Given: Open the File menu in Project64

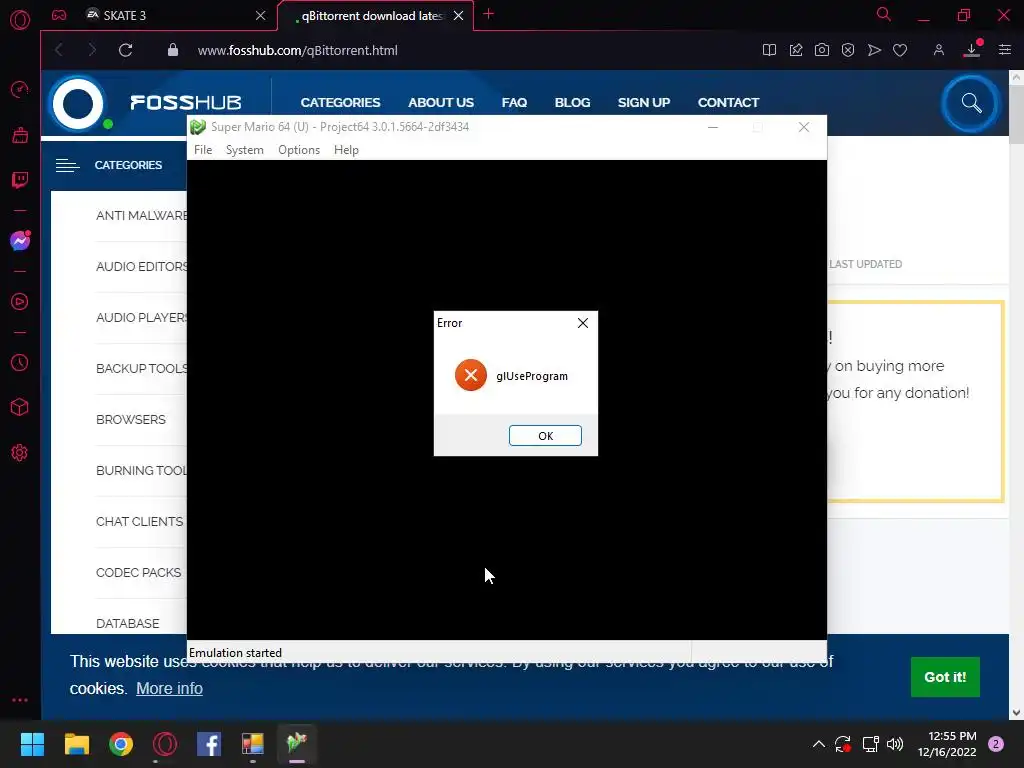Looking at the screenshot, I should [203, 150].
